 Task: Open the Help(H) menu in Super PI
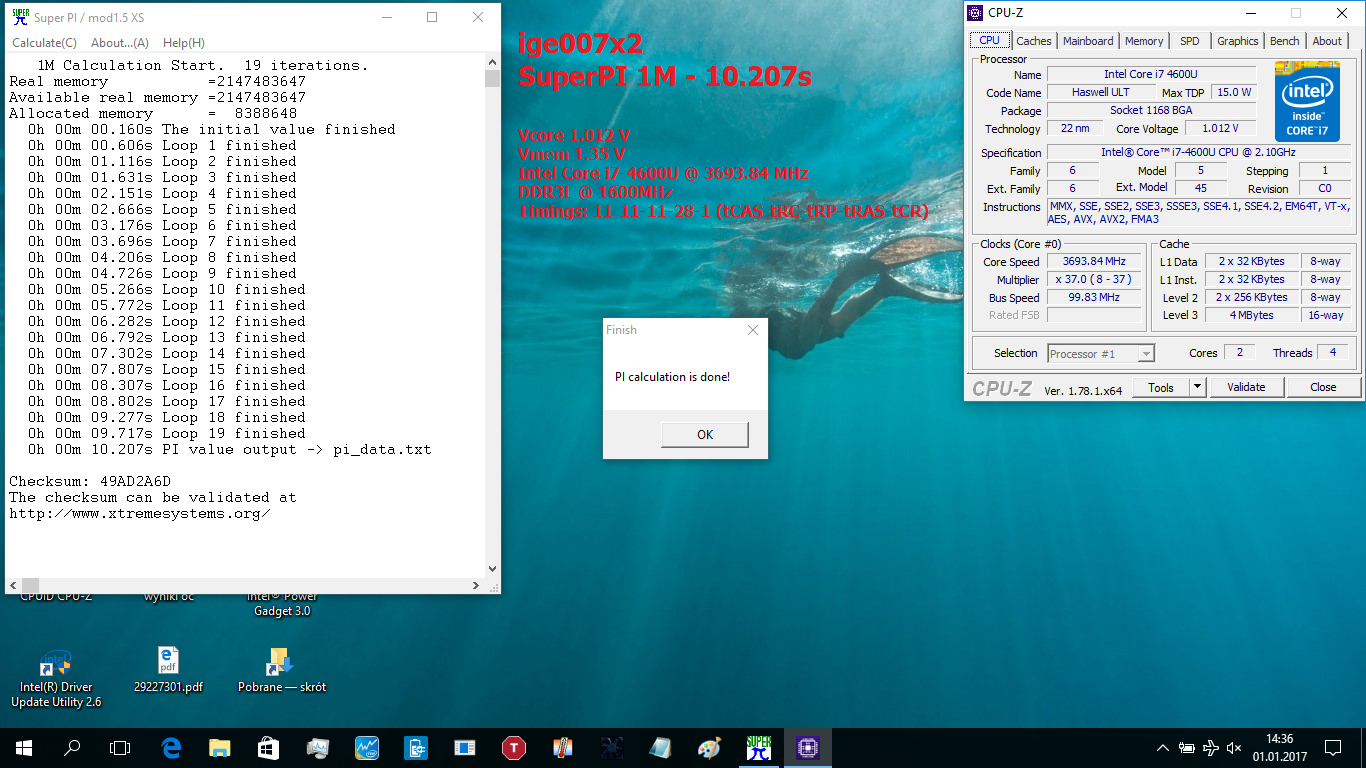point(183,43)
